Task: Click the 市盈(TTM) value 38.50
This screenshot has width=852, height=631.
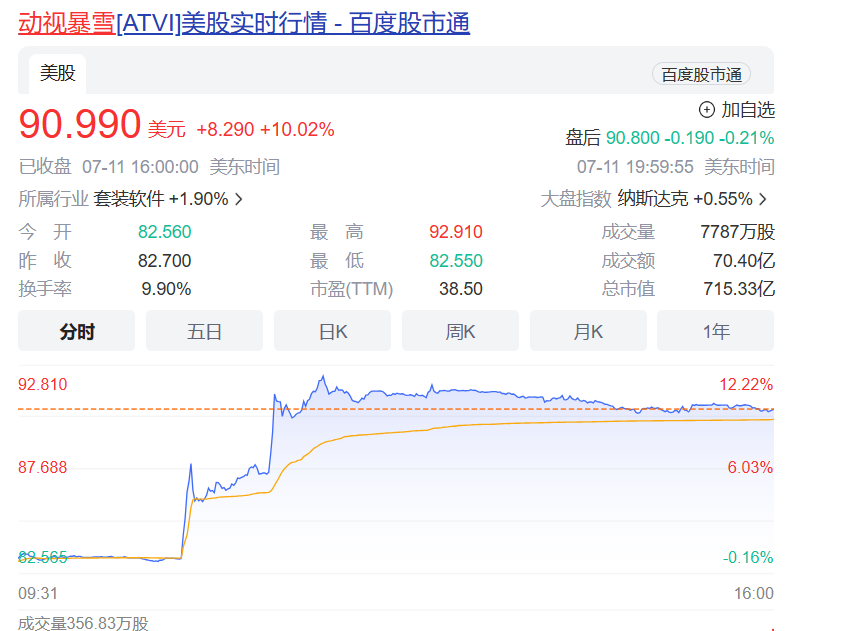Action: pos(461,289)
